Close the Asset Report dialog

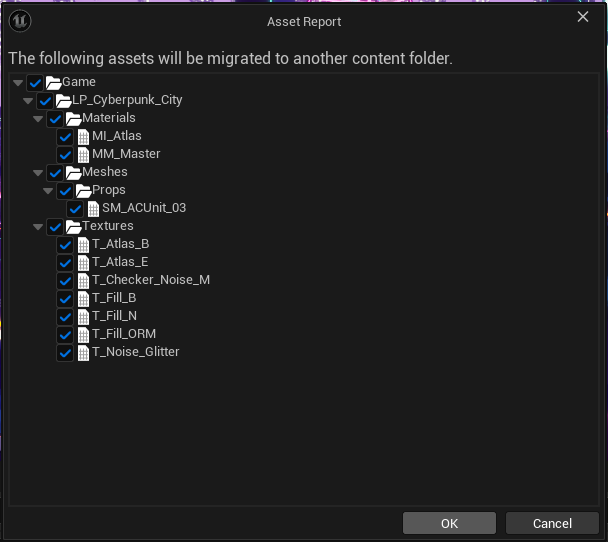583,16
